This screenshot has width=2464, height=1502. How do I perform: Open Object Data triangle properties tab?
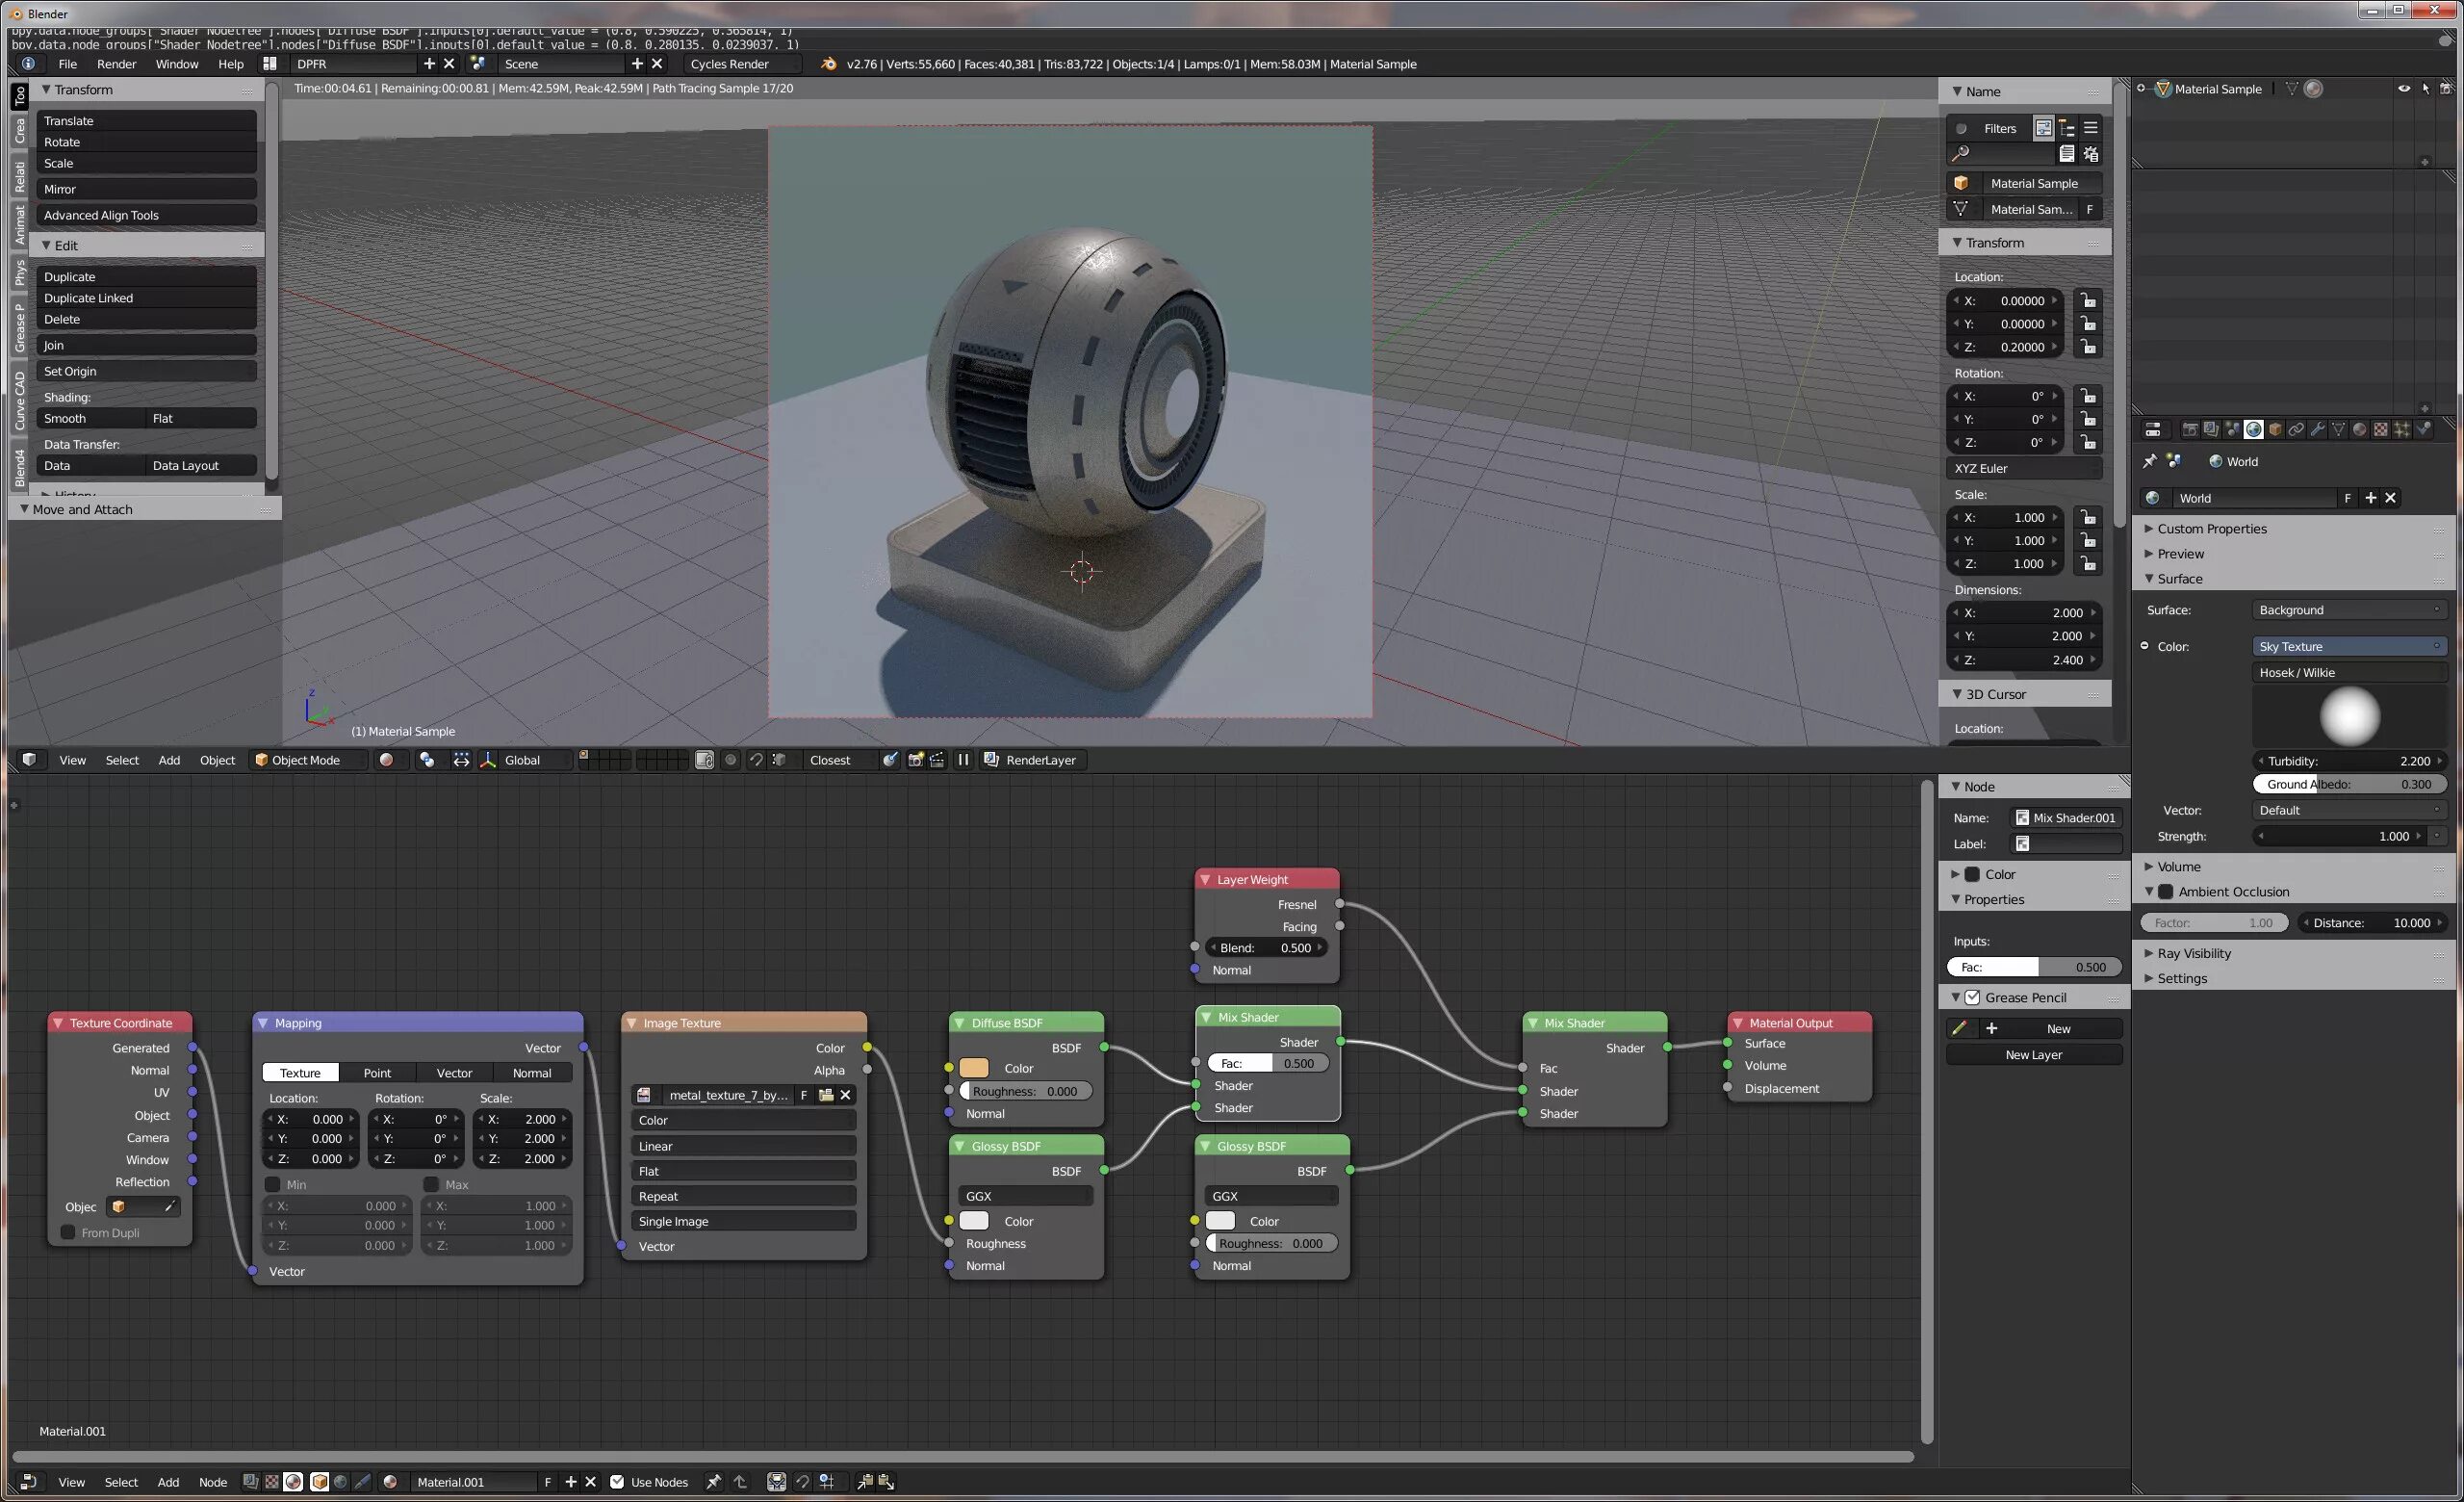click(x=2339, y=429)
